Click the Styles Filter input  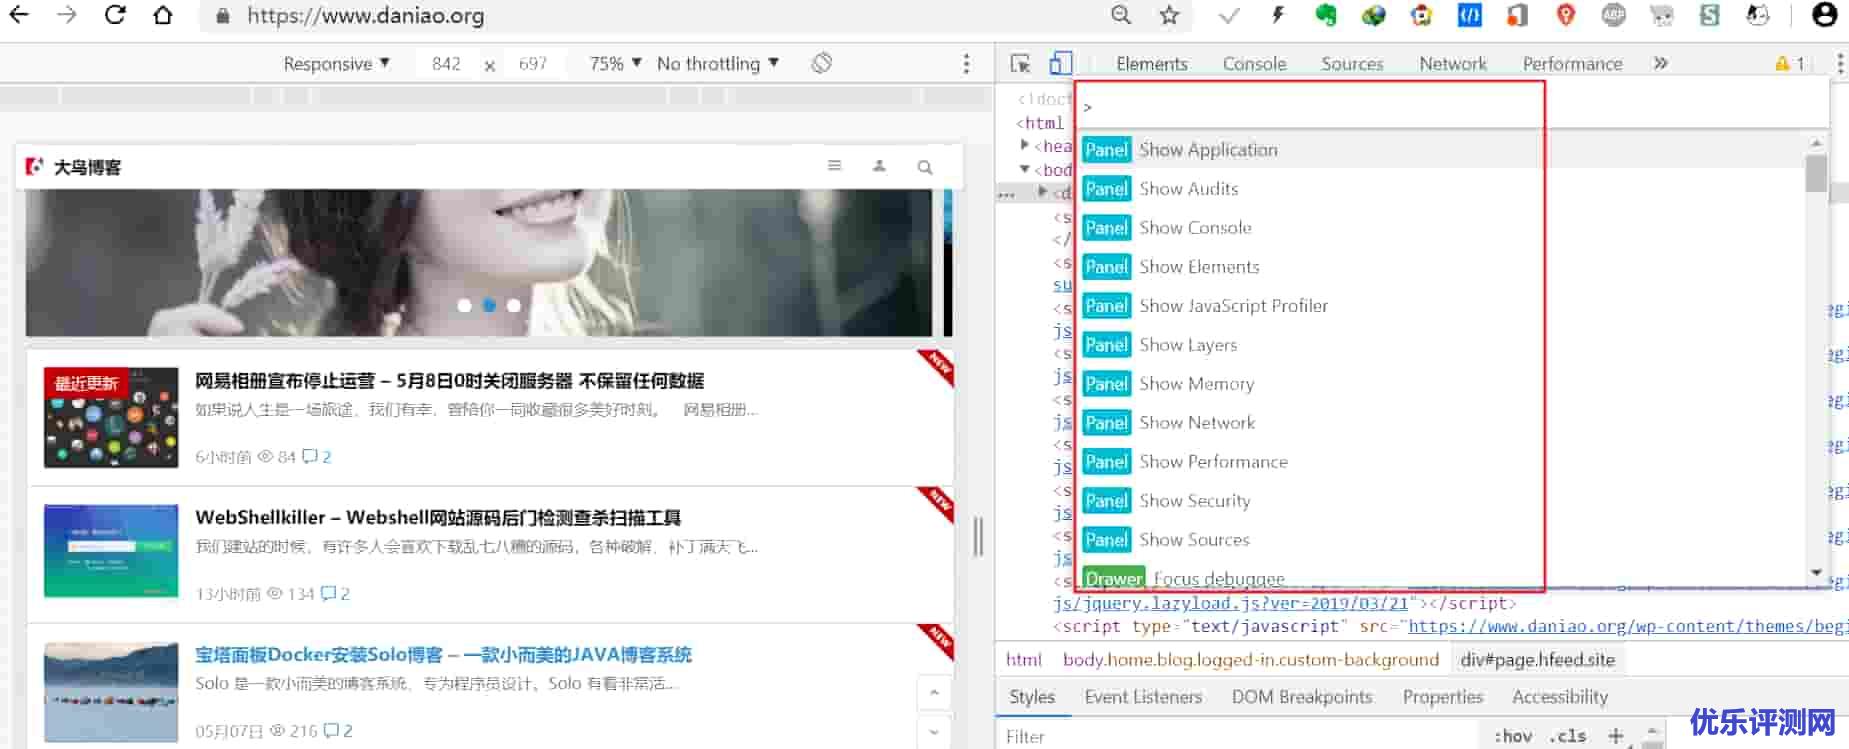click(x=1240, y=736)
